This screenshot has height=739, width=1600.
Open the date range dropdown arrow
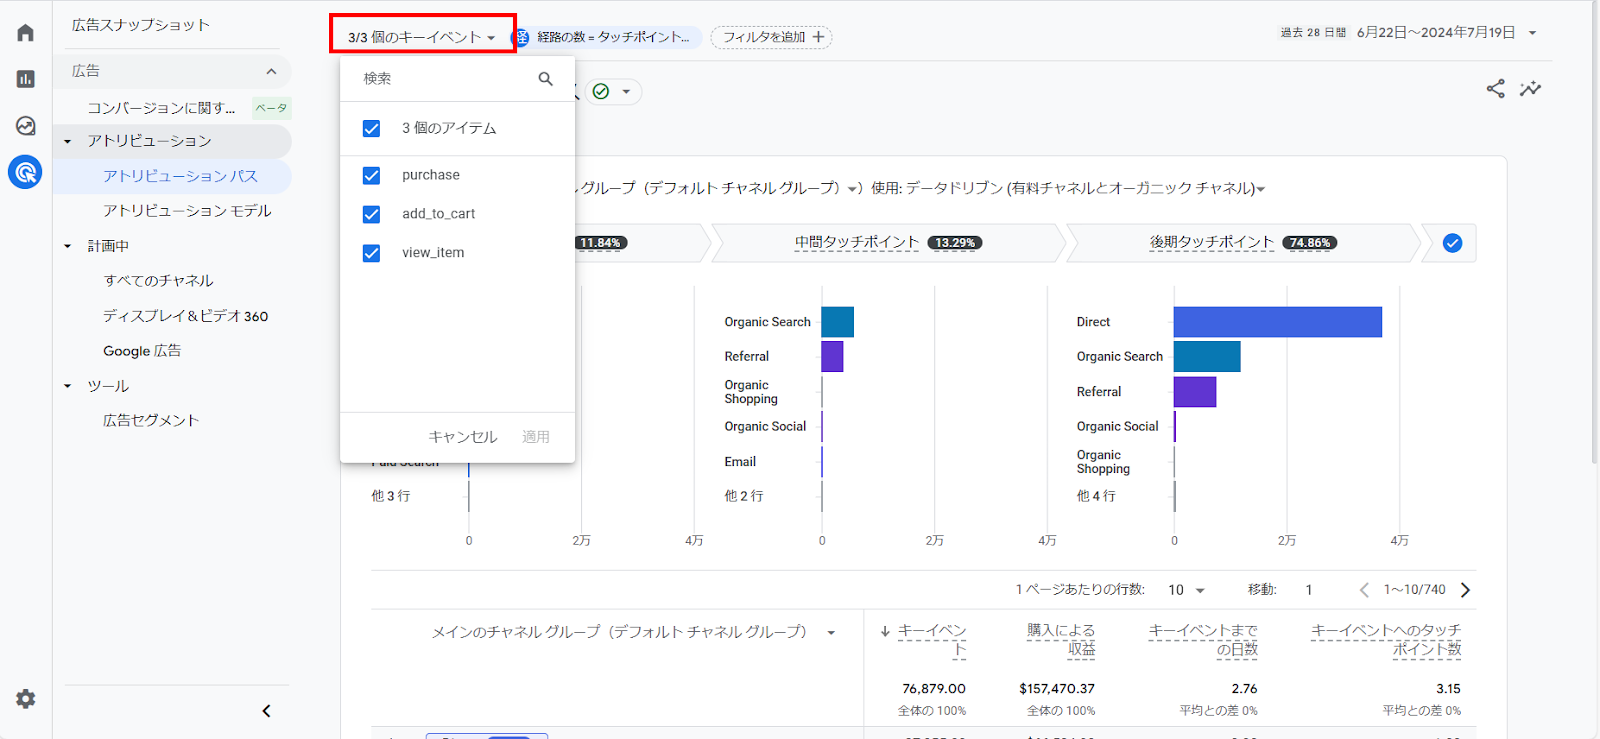click(x=1532, y=33)
